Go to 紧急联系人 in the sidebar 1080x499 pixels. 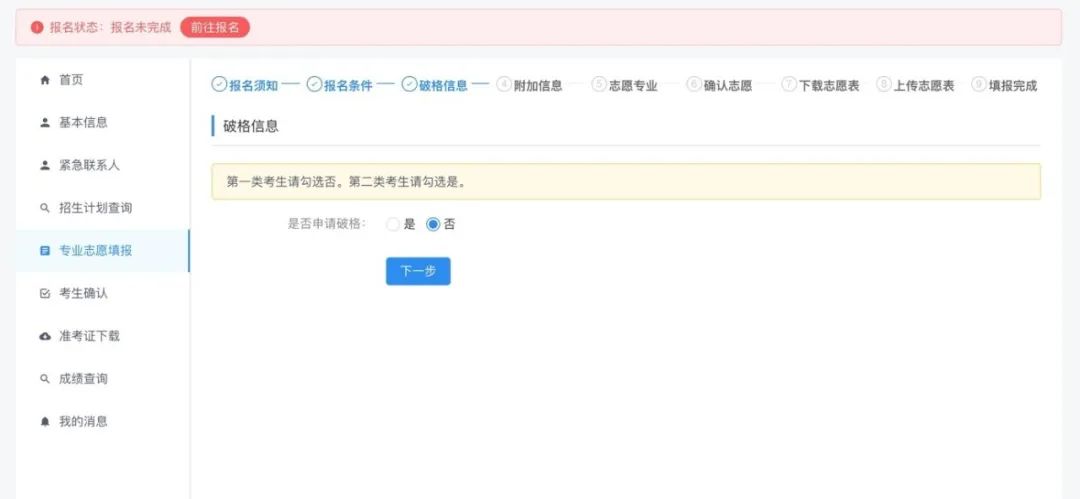click(103, 165)
